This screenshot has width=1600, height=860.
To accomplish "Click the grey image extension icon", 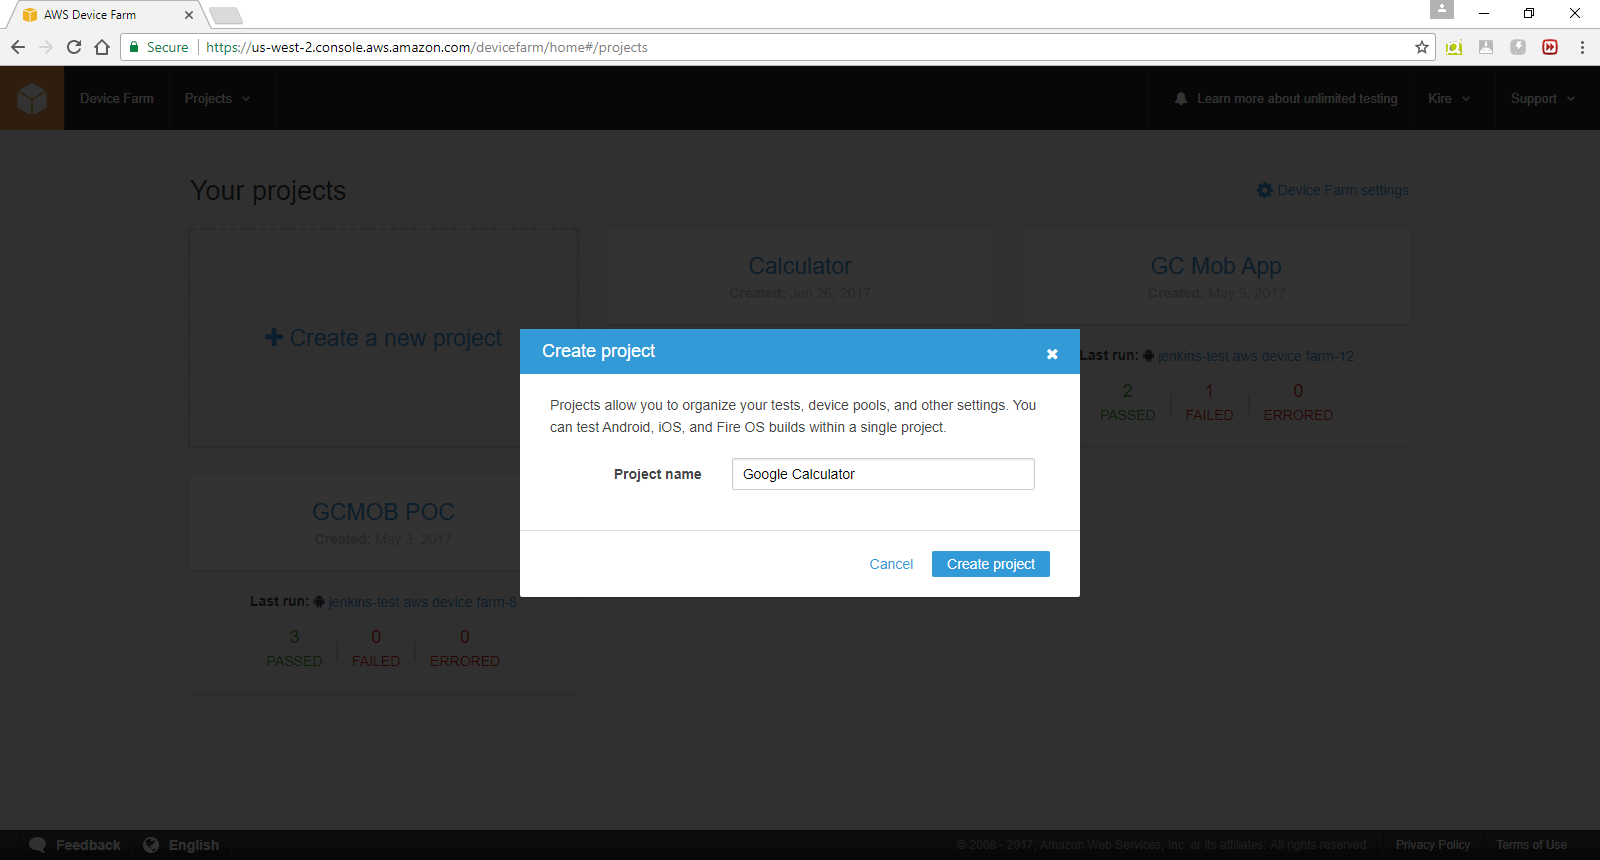I will click(1486, 47).
